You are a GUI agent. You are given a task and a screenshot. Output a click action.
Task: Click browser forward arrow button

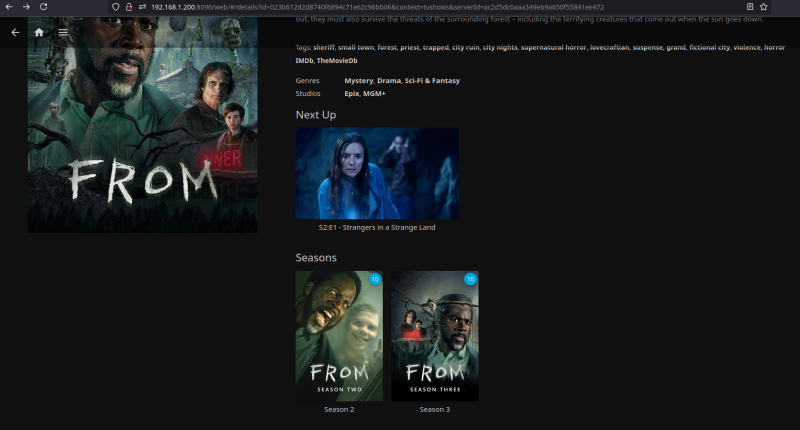[x=26, y=7]
